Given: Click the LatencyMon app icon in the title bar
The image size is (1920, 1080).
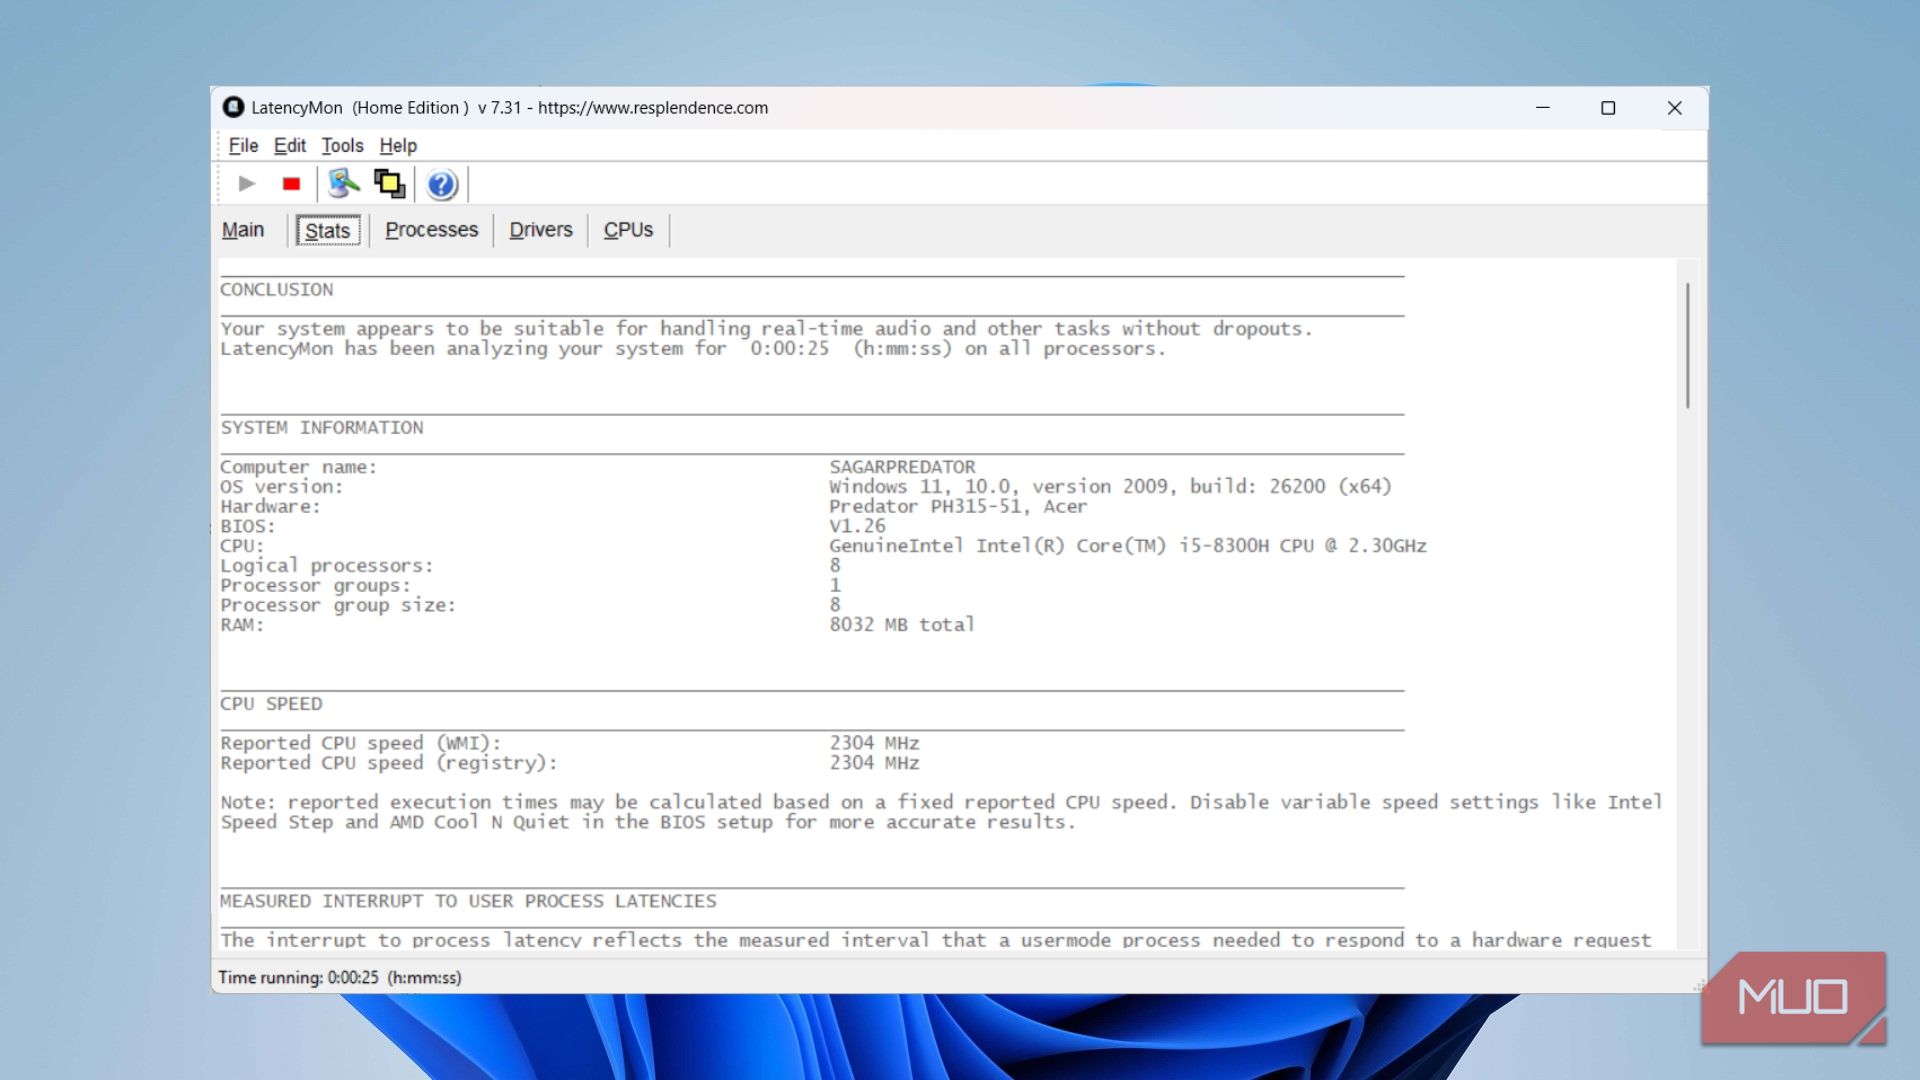Looking at the screenshot, I should [233, 107].
